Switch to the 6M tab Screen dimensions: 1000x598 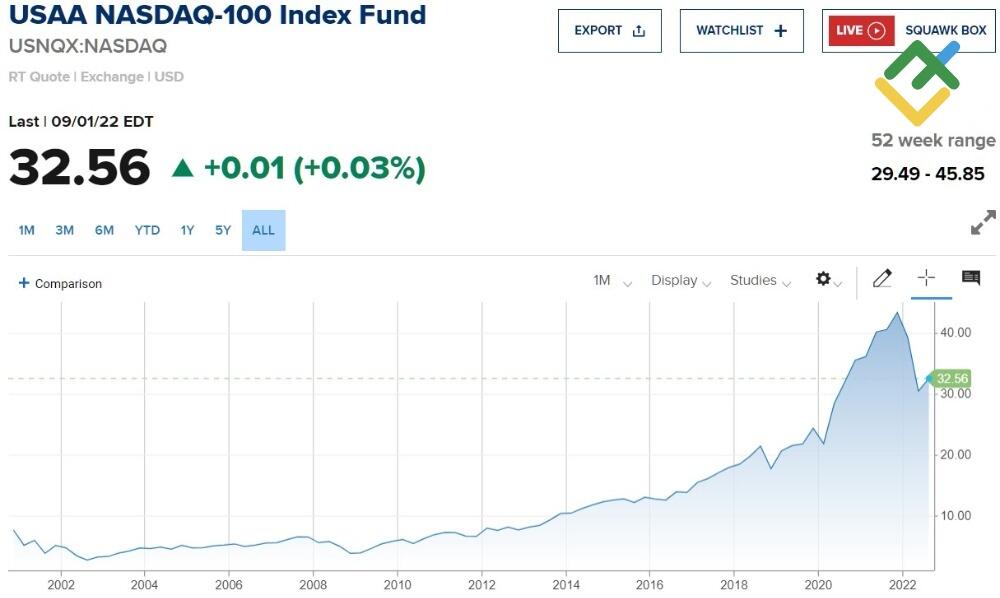(104, 230)
